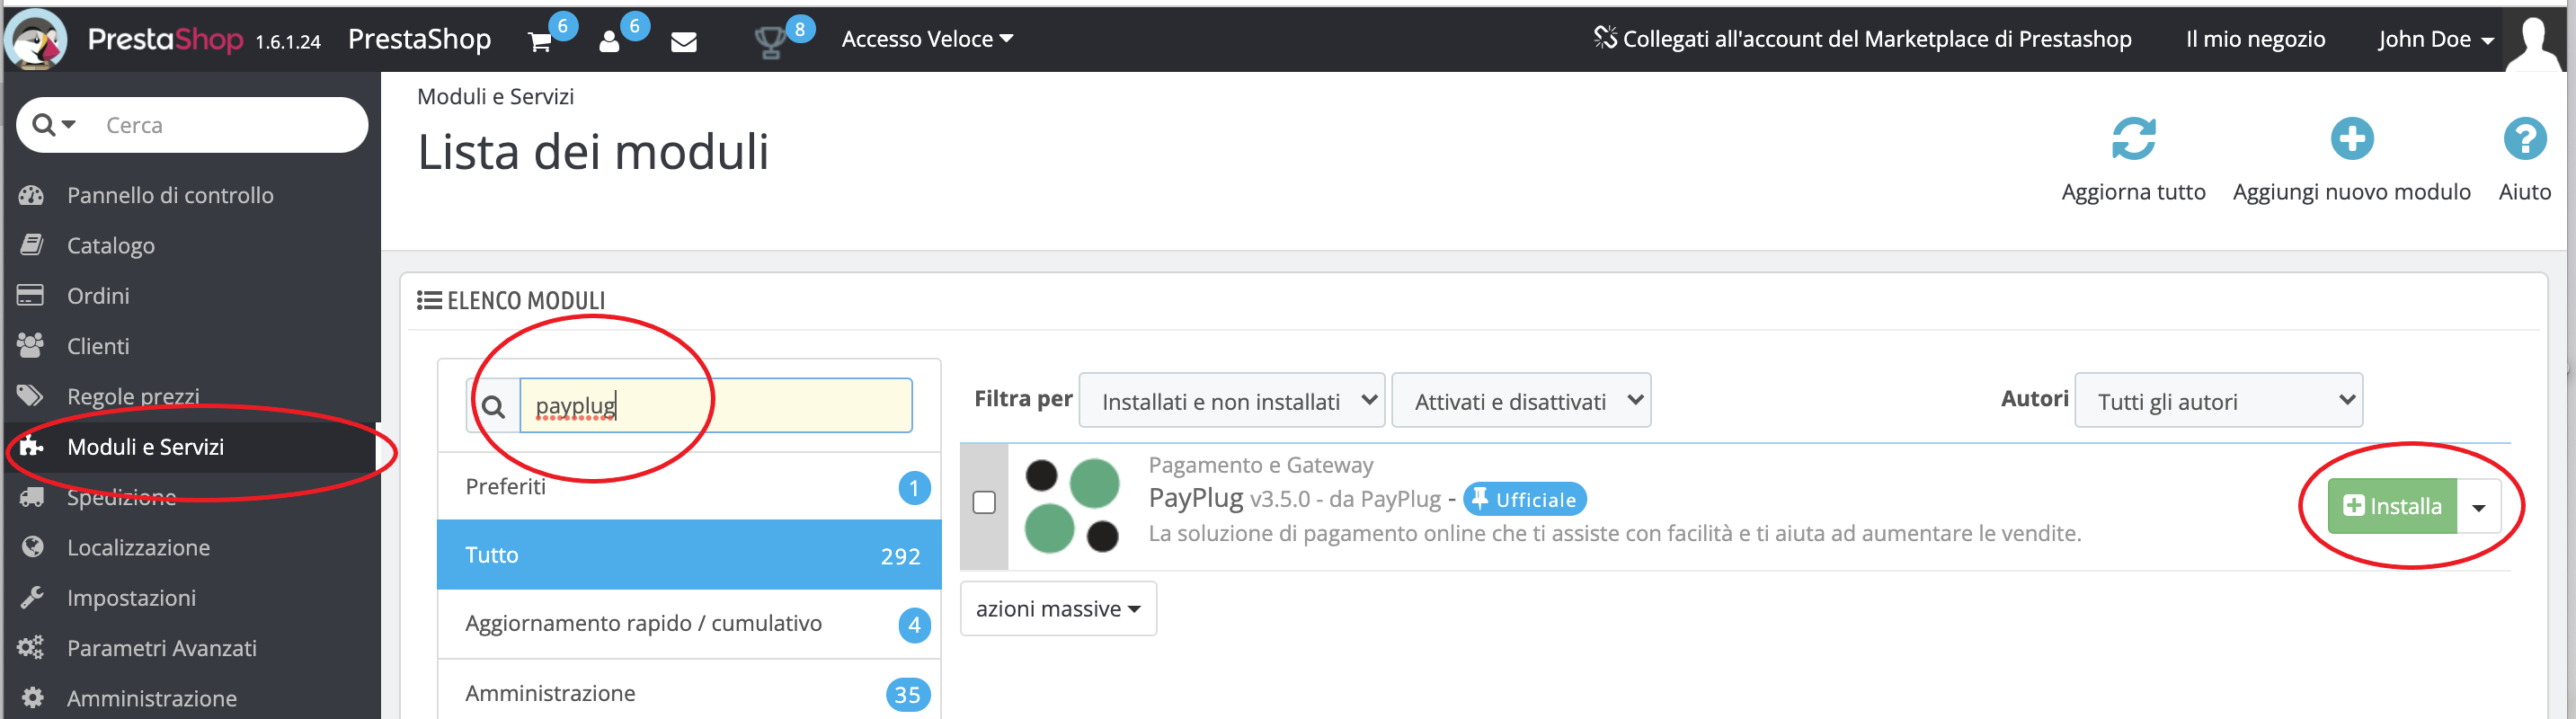Open the John Doe account dropdown
This screenshot has width=2576, height=719.
2436,39
